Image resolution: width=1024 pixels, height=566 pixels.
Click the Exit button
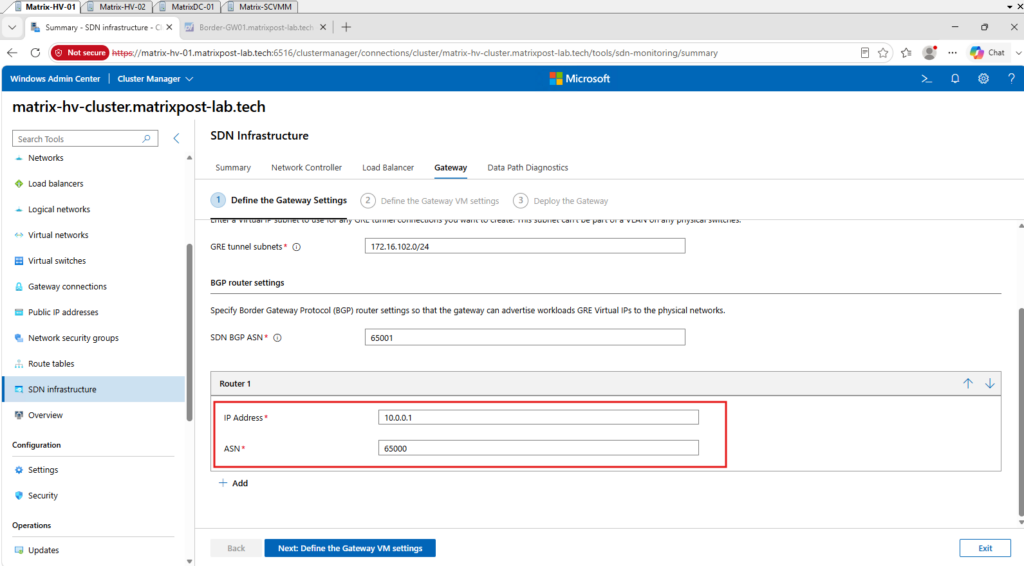point(985,548)
